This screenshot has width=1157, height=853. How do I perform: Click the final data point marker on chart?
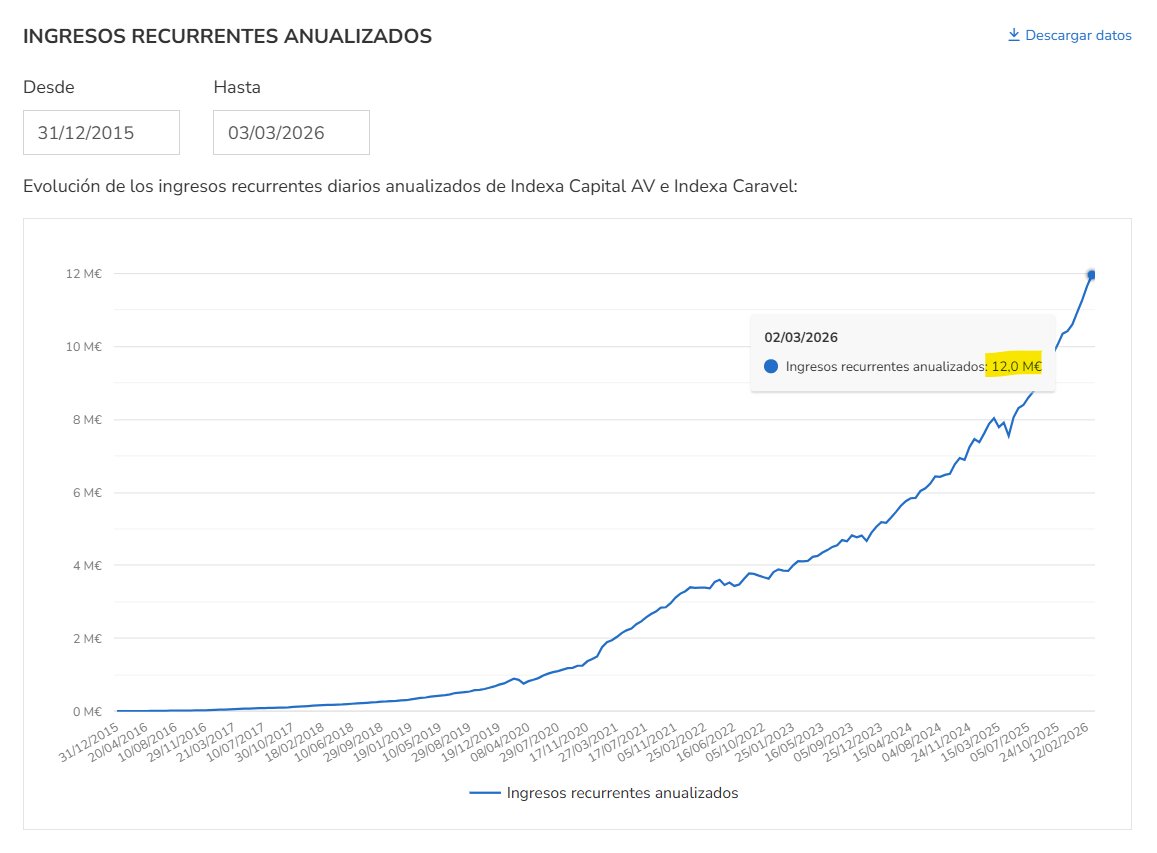1090,273
